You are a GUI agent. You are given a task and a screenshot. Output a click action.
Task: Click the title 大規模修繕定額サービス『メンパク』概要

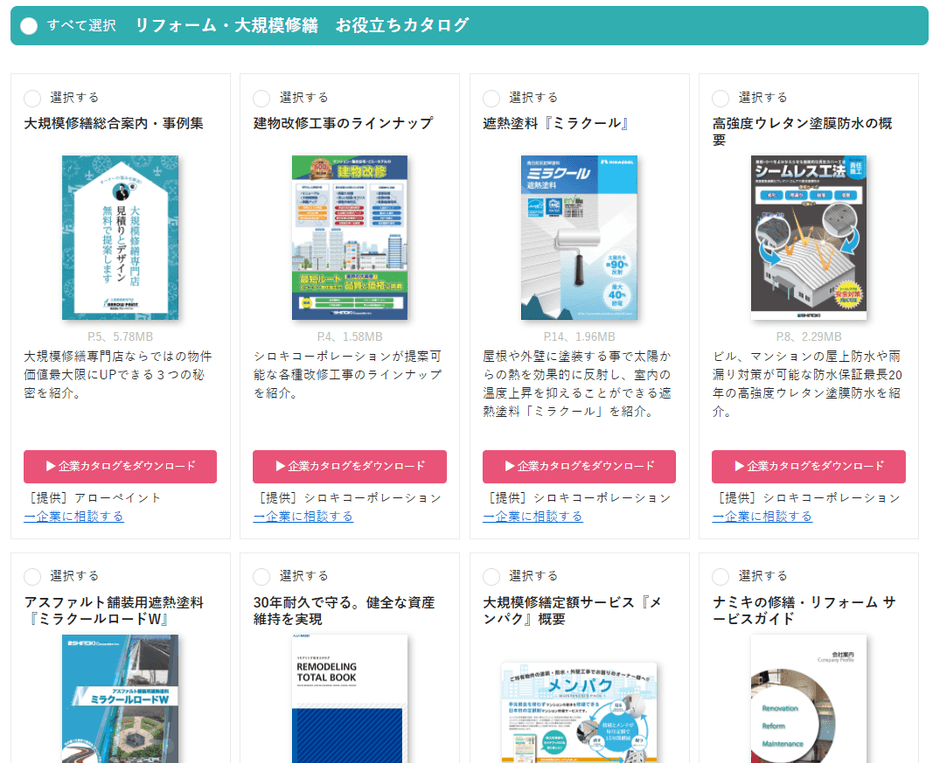tap(572, 610)
